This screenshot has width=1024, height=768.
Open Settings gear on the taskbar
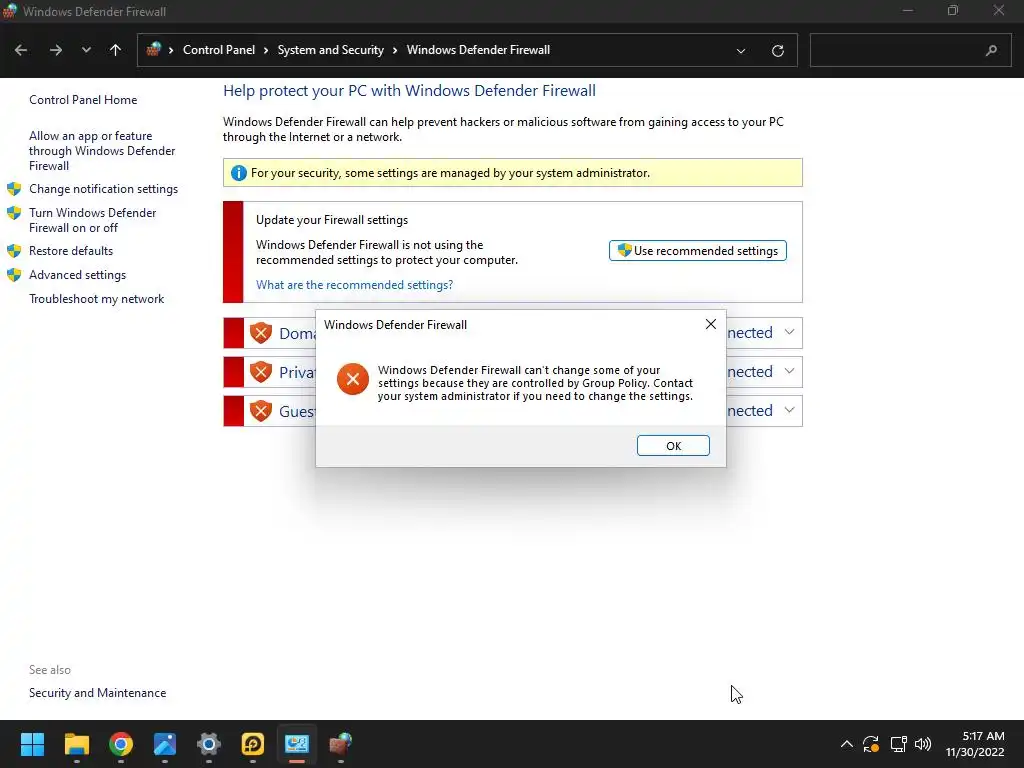(209, 744)
